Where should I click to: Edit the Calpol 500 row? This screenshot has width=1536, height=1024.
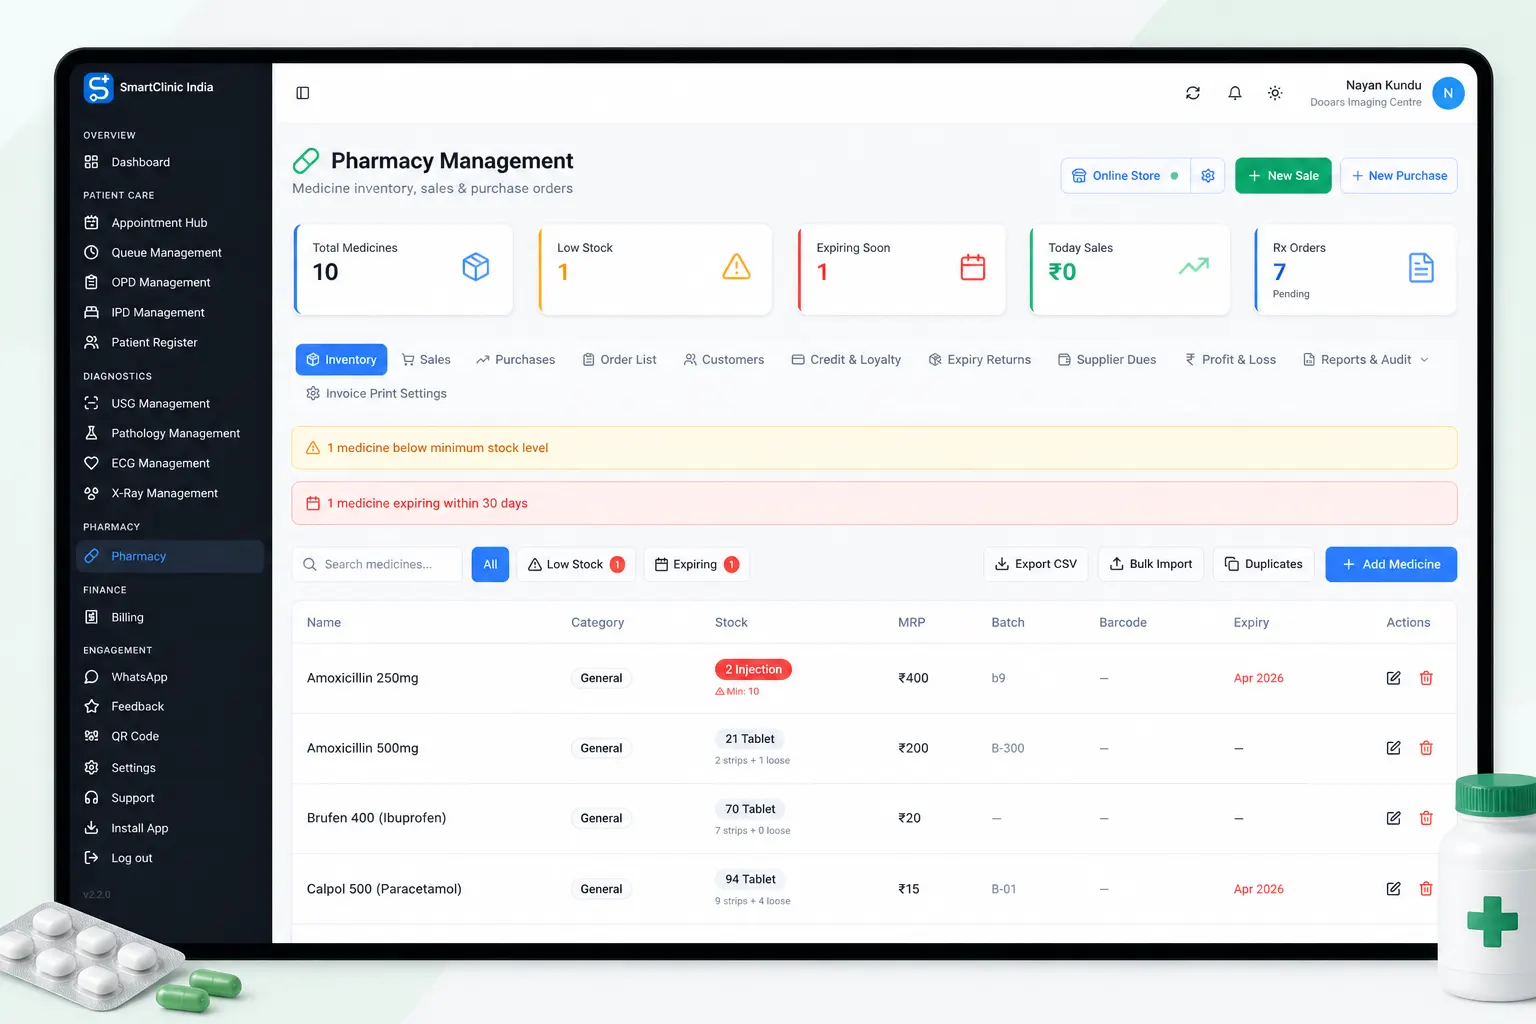(1393, 889)
